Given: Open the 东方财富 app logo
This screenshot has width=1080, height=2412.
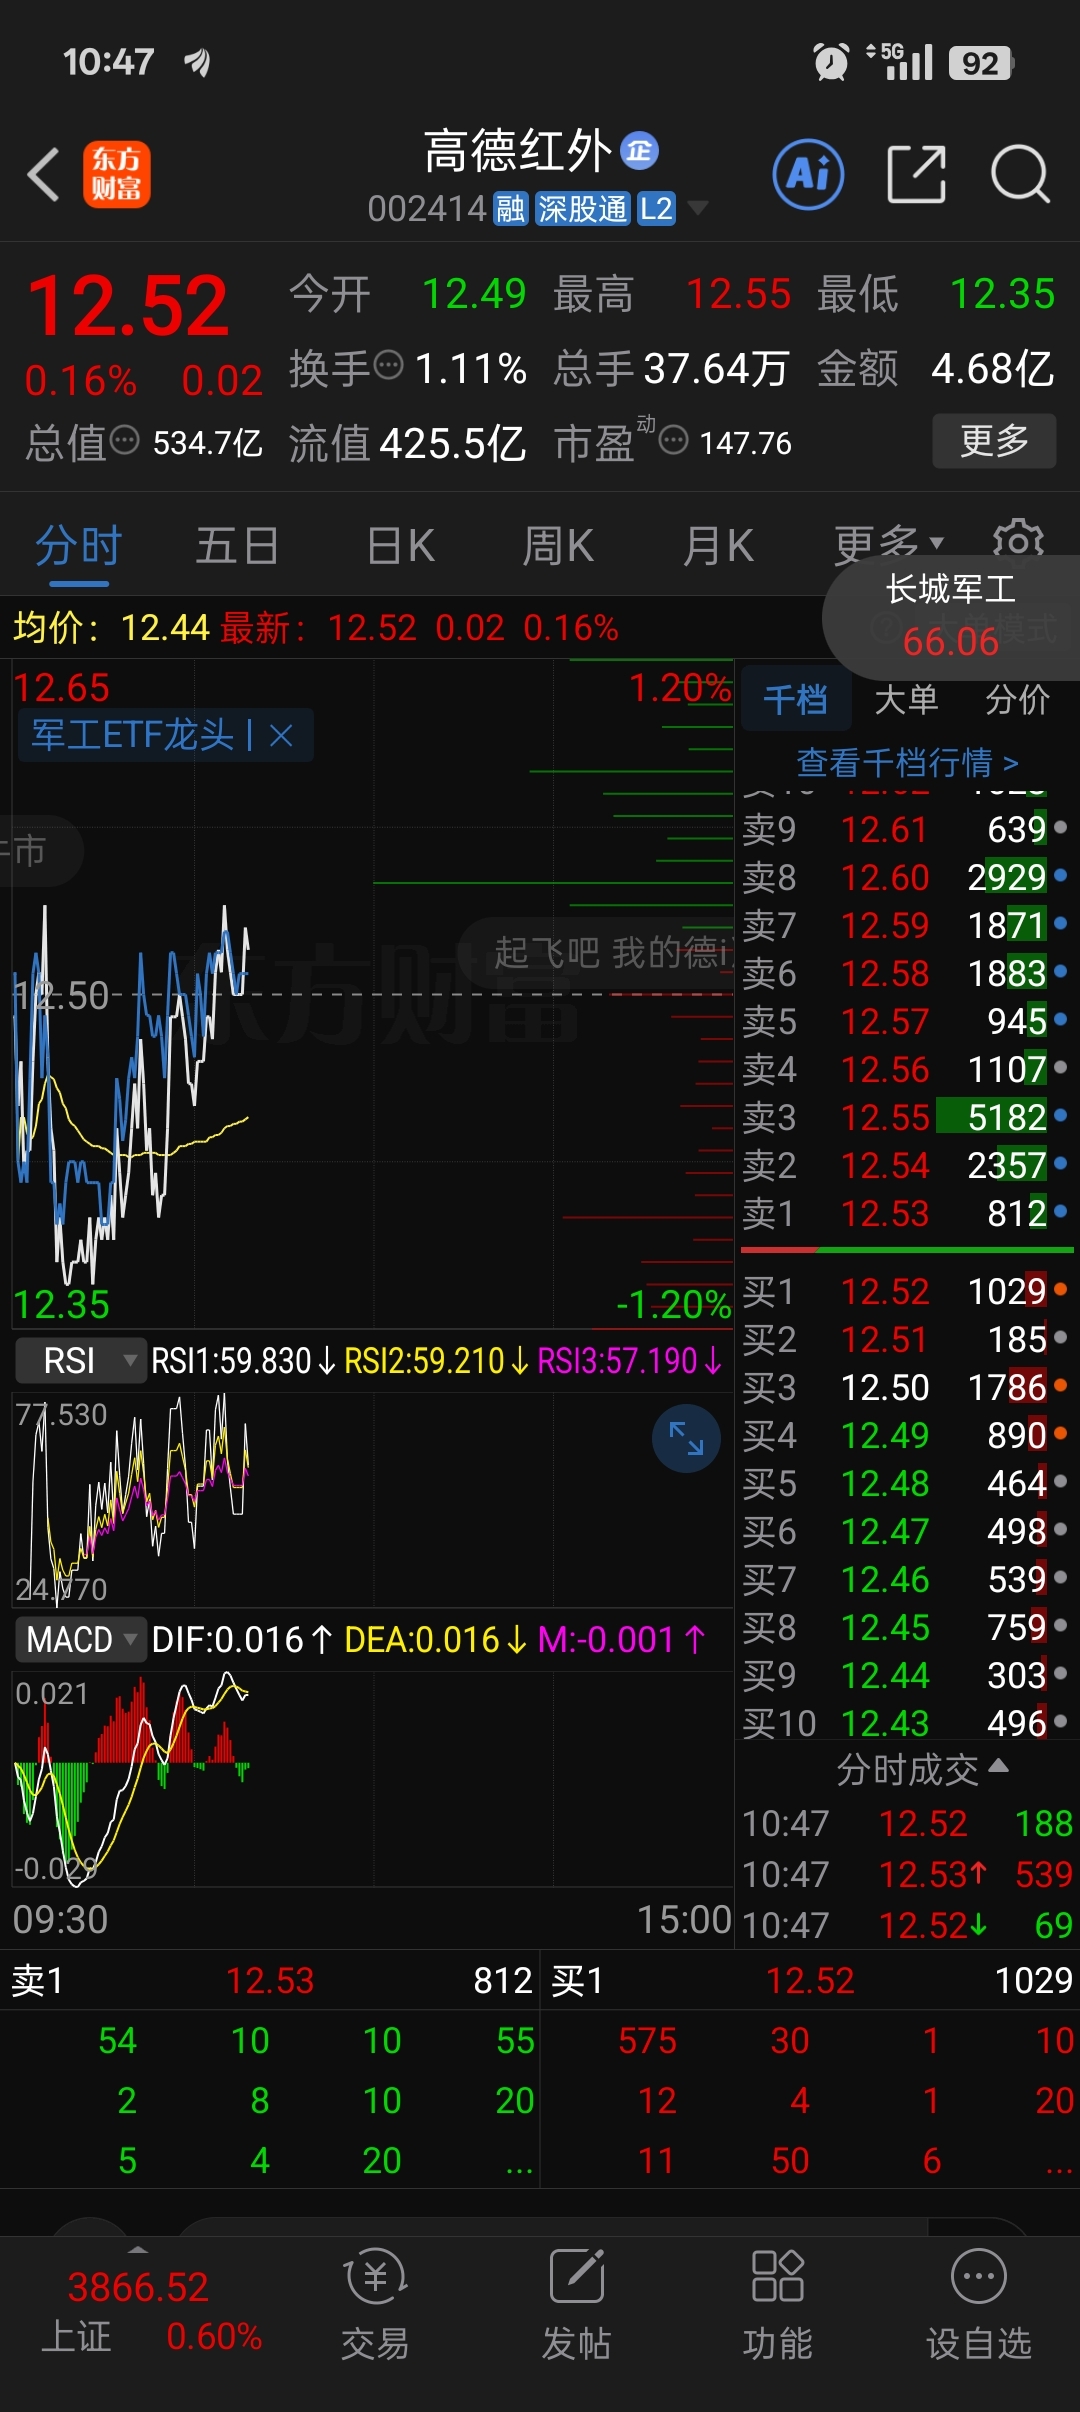Looking at the screenshot, I should click(116, 174).
